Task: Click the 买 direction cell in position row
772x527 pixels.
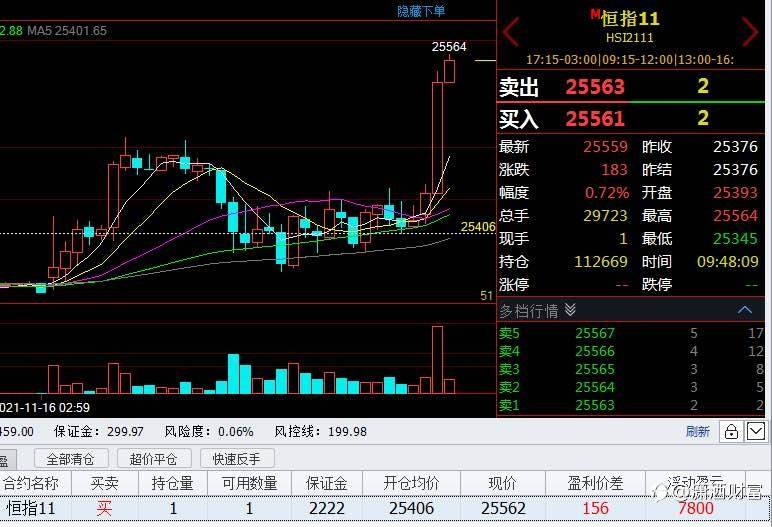Action: (104, 508)
